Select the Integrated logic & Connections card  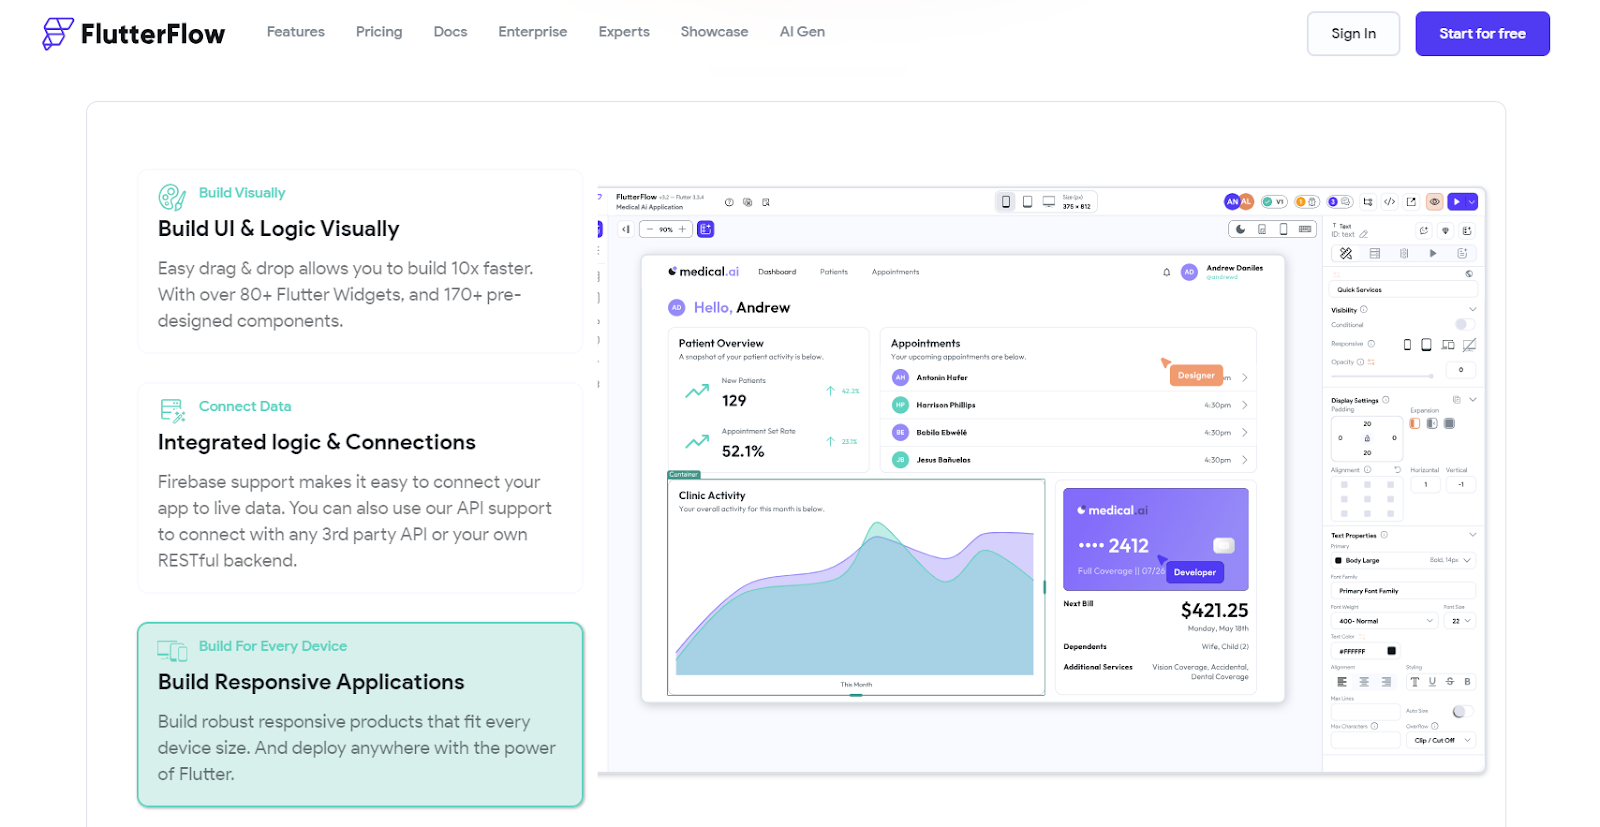pyautogui.click(x=360, y=488)
